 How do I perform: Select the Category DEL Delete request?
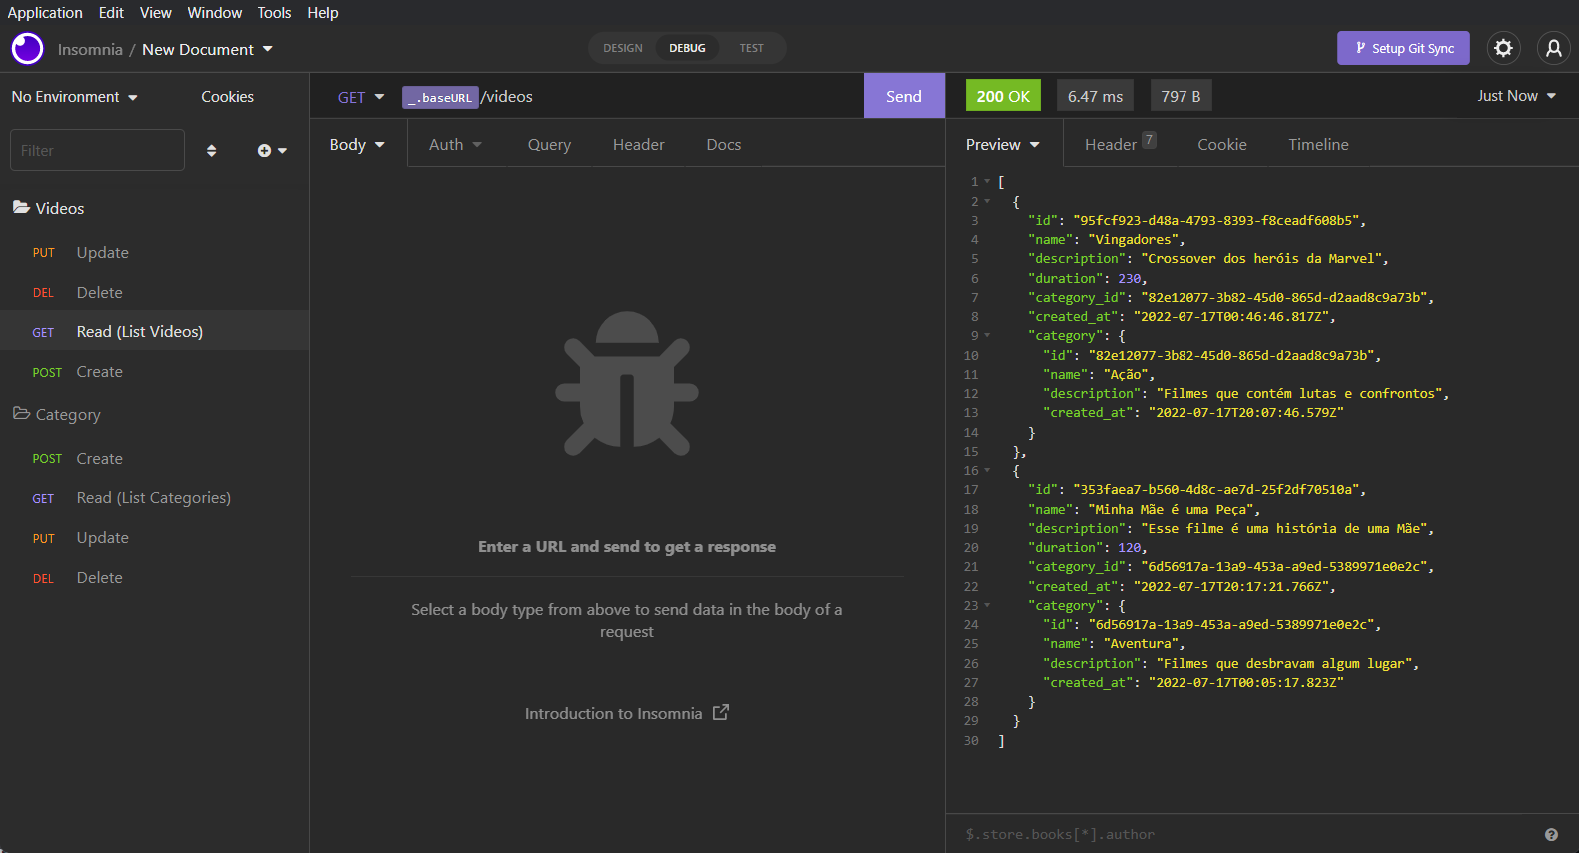(x=154, y=577)
